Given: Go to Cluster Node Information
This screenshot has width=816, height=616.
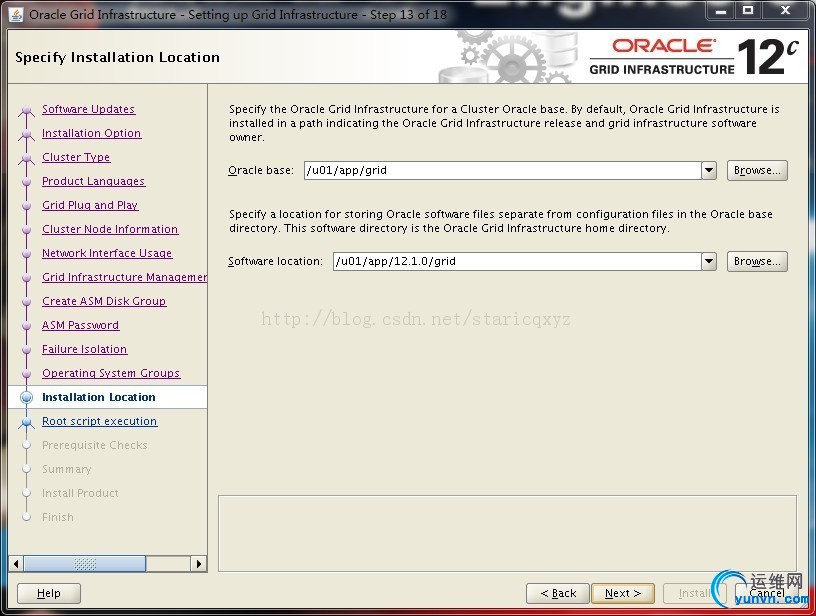Looking at the screenshot, I should click(110, 229).
